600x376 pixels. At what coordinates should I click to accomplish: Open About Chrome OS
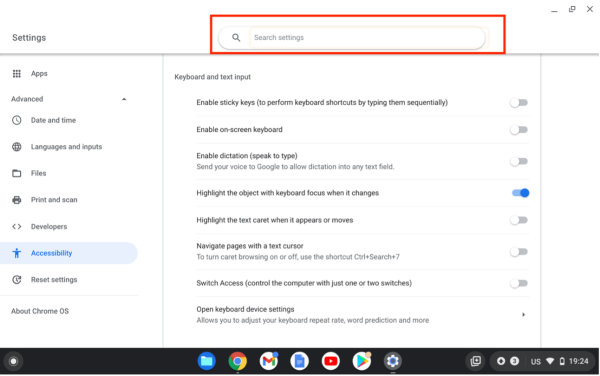pos(40,311)
